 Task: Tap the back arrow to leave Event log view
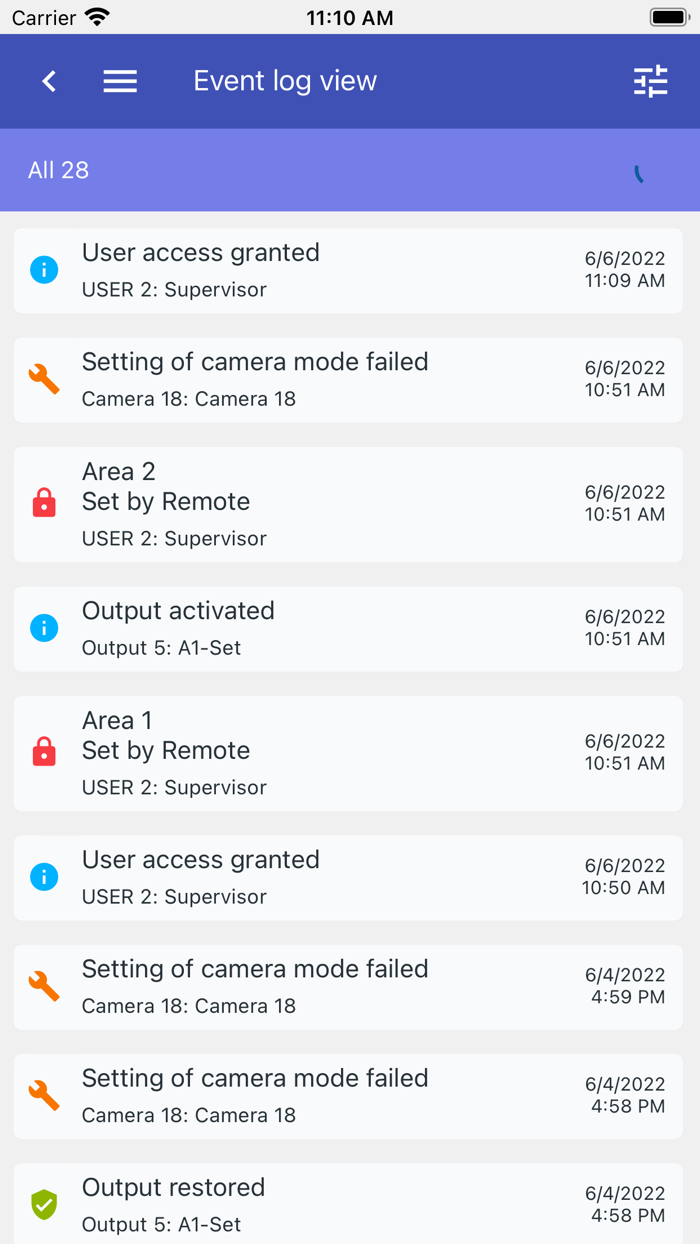click(48, 81)
